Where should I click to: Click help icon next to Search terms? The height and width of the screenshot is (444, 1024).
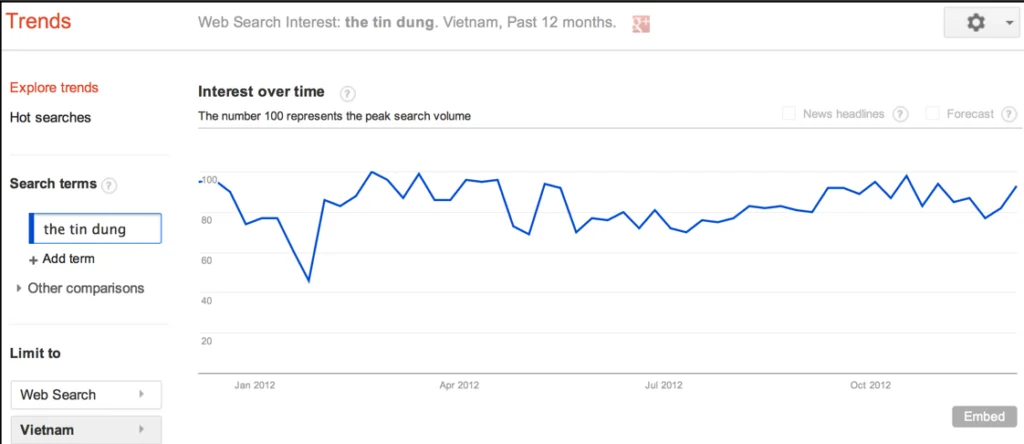point(109,185)
